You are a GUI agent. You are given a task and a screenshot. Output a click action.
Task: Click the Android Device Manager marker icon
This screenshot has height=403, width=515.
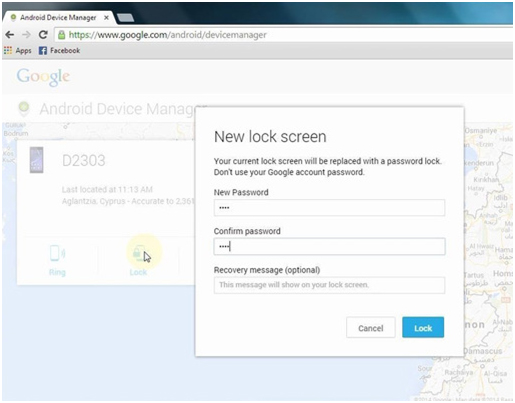tap(24, 108)
